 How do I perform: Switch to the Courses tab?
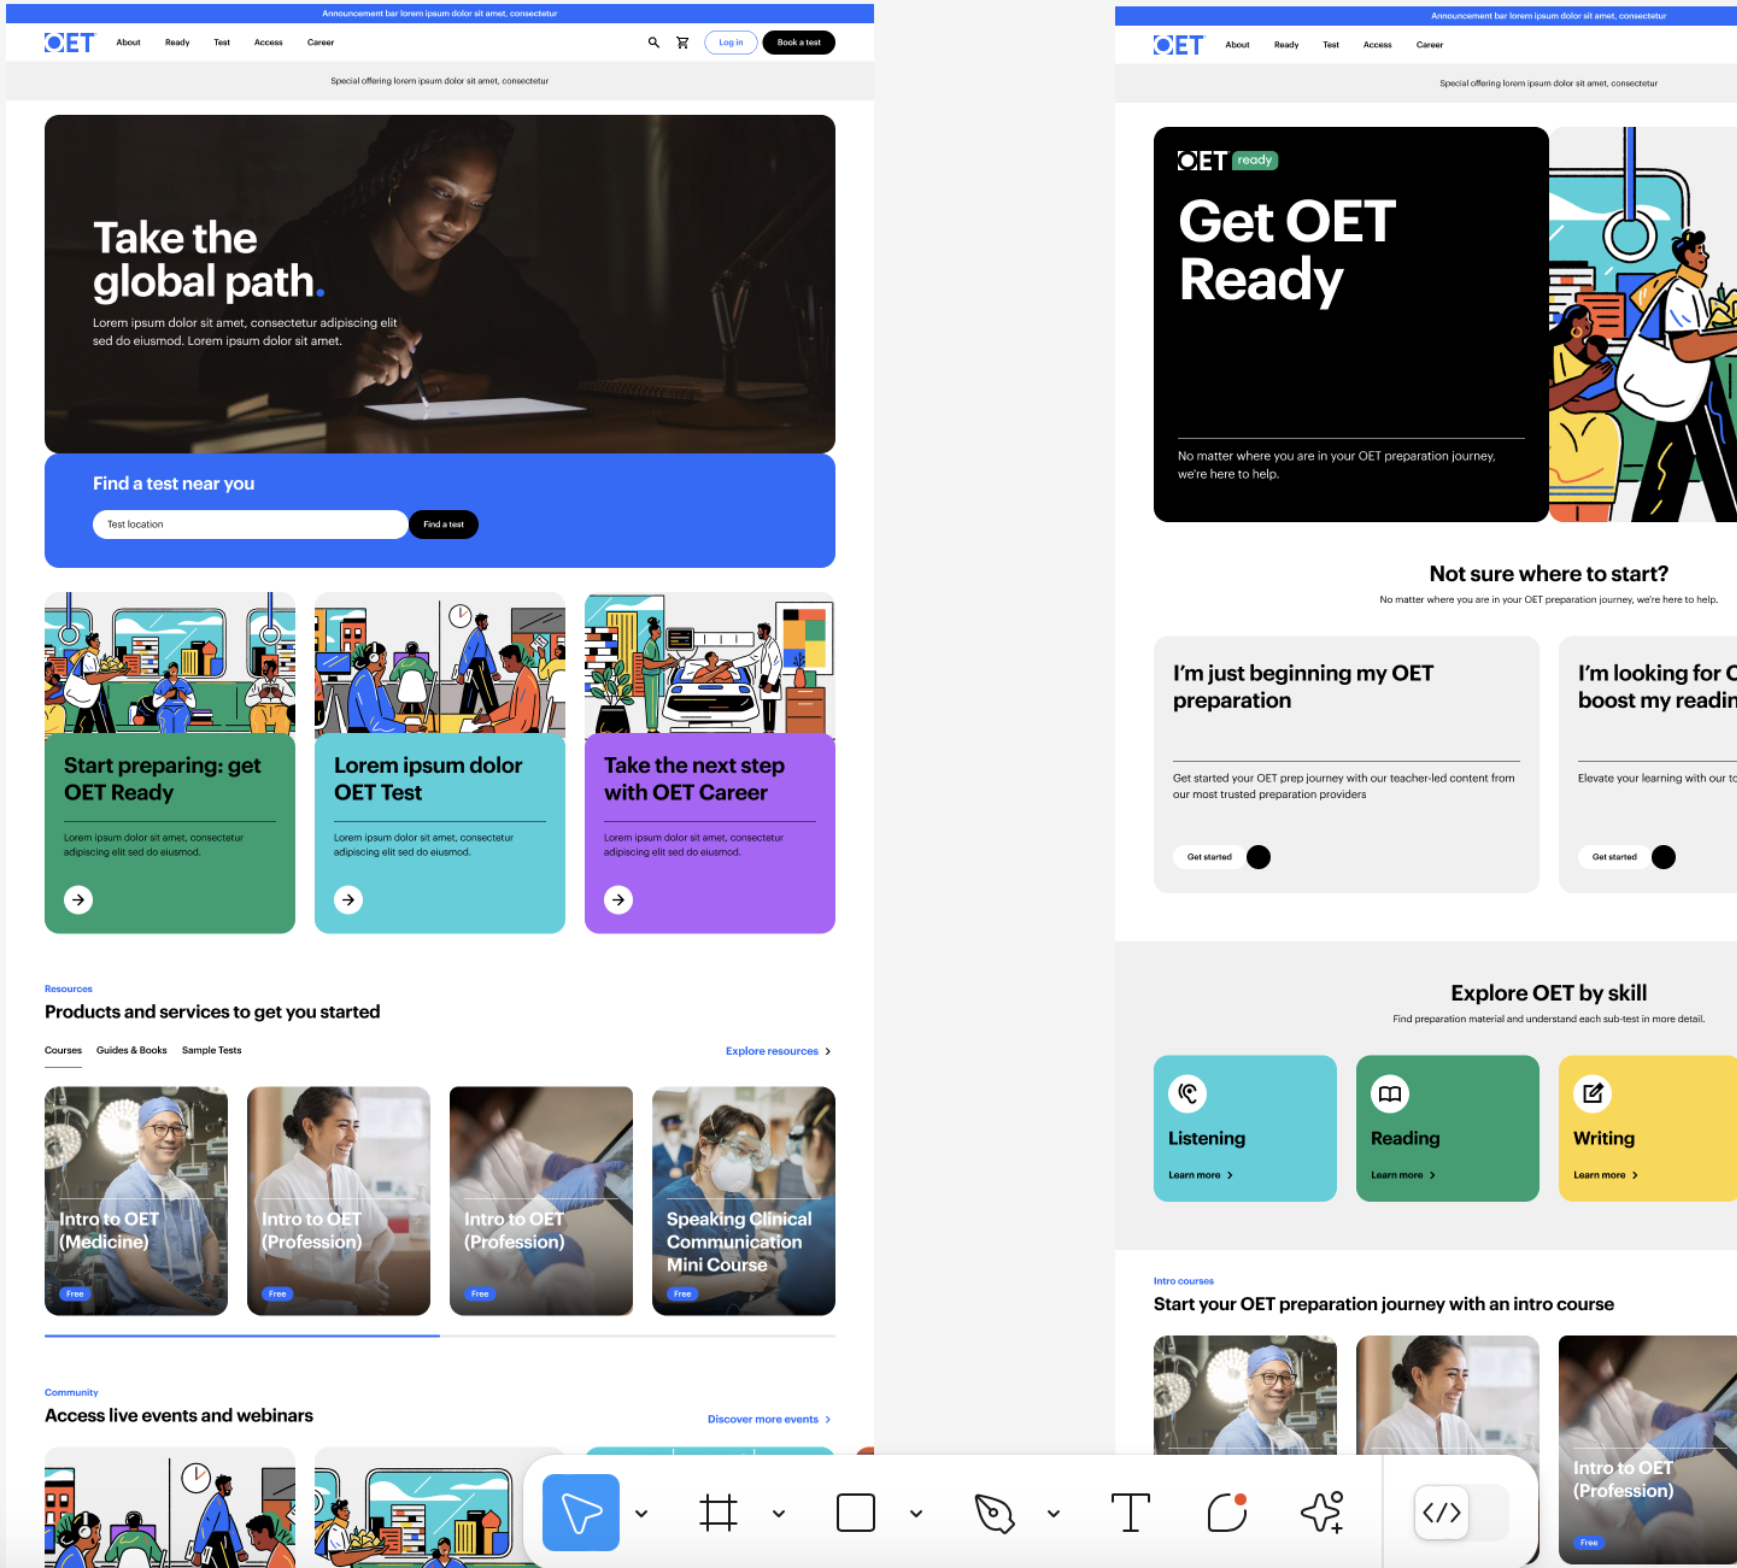pos(63,1050)
